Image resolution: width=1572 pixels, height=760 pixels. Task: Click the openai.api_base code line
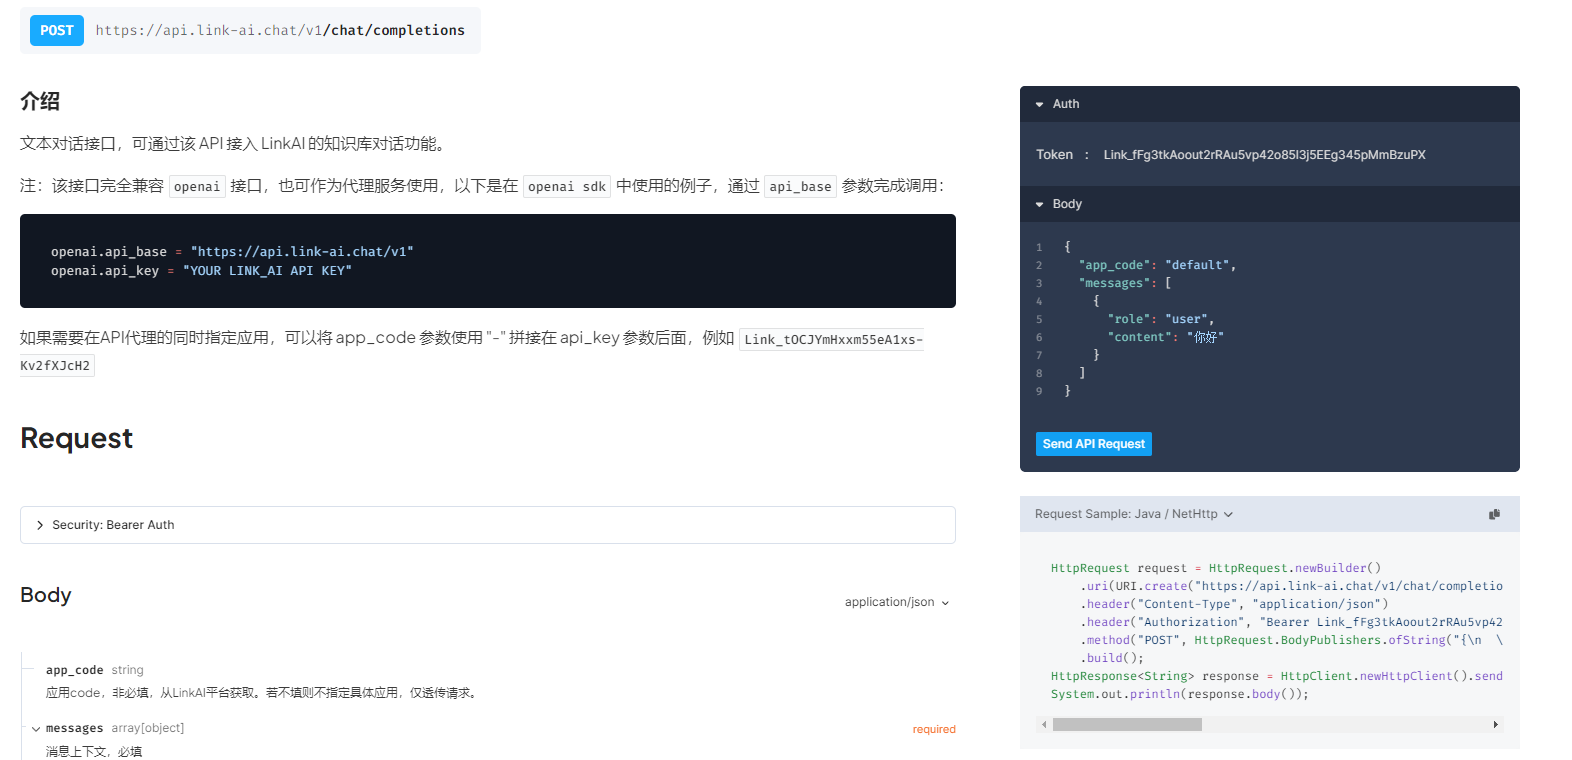point(232,252)
